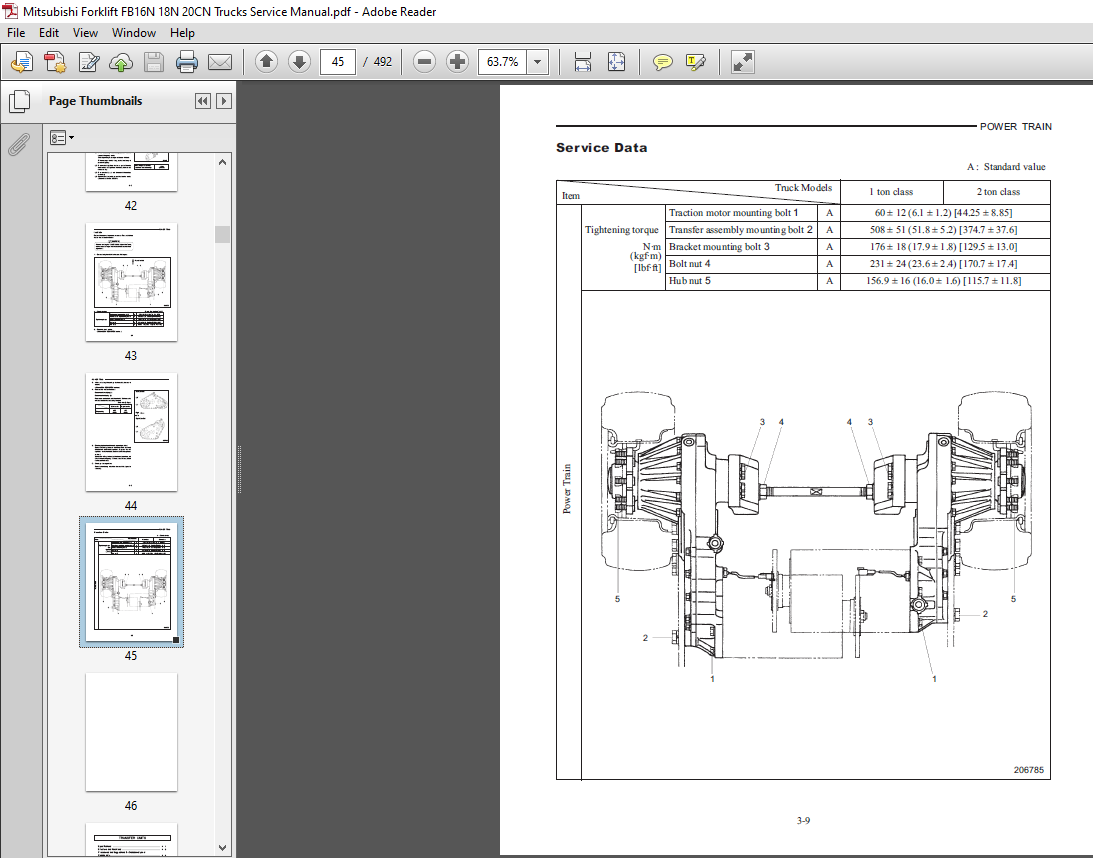
Task: Click 'Bracket mounting bolt 3' cell
Action: click(742, 247)
